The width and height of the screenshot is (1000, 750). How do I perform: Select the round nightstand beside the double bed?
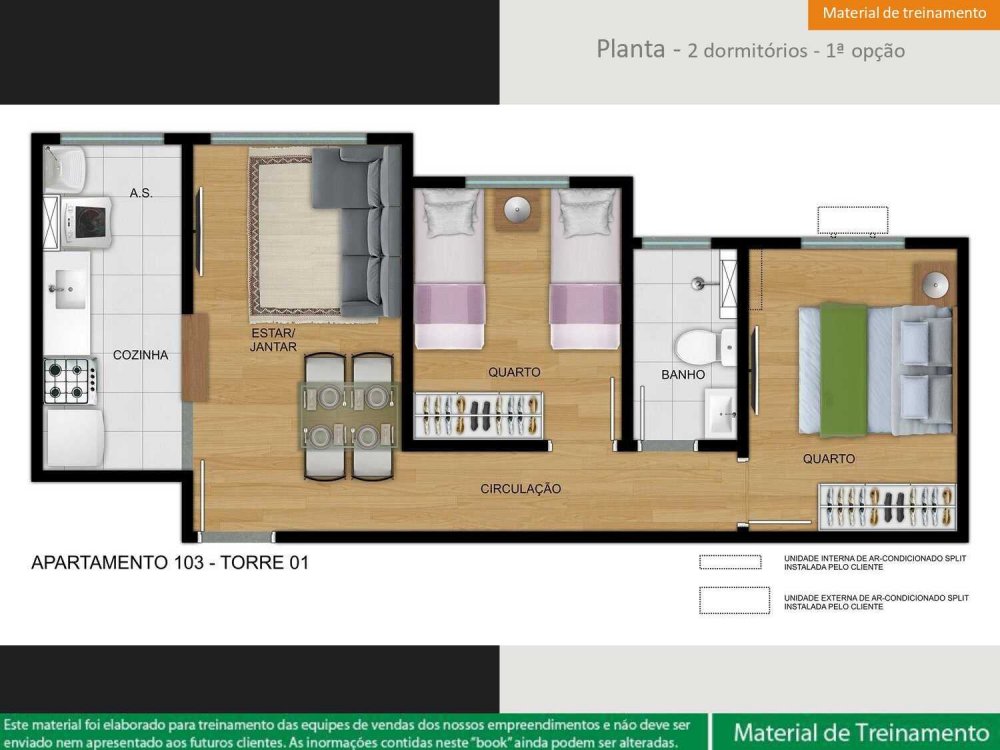coord(936,280)
